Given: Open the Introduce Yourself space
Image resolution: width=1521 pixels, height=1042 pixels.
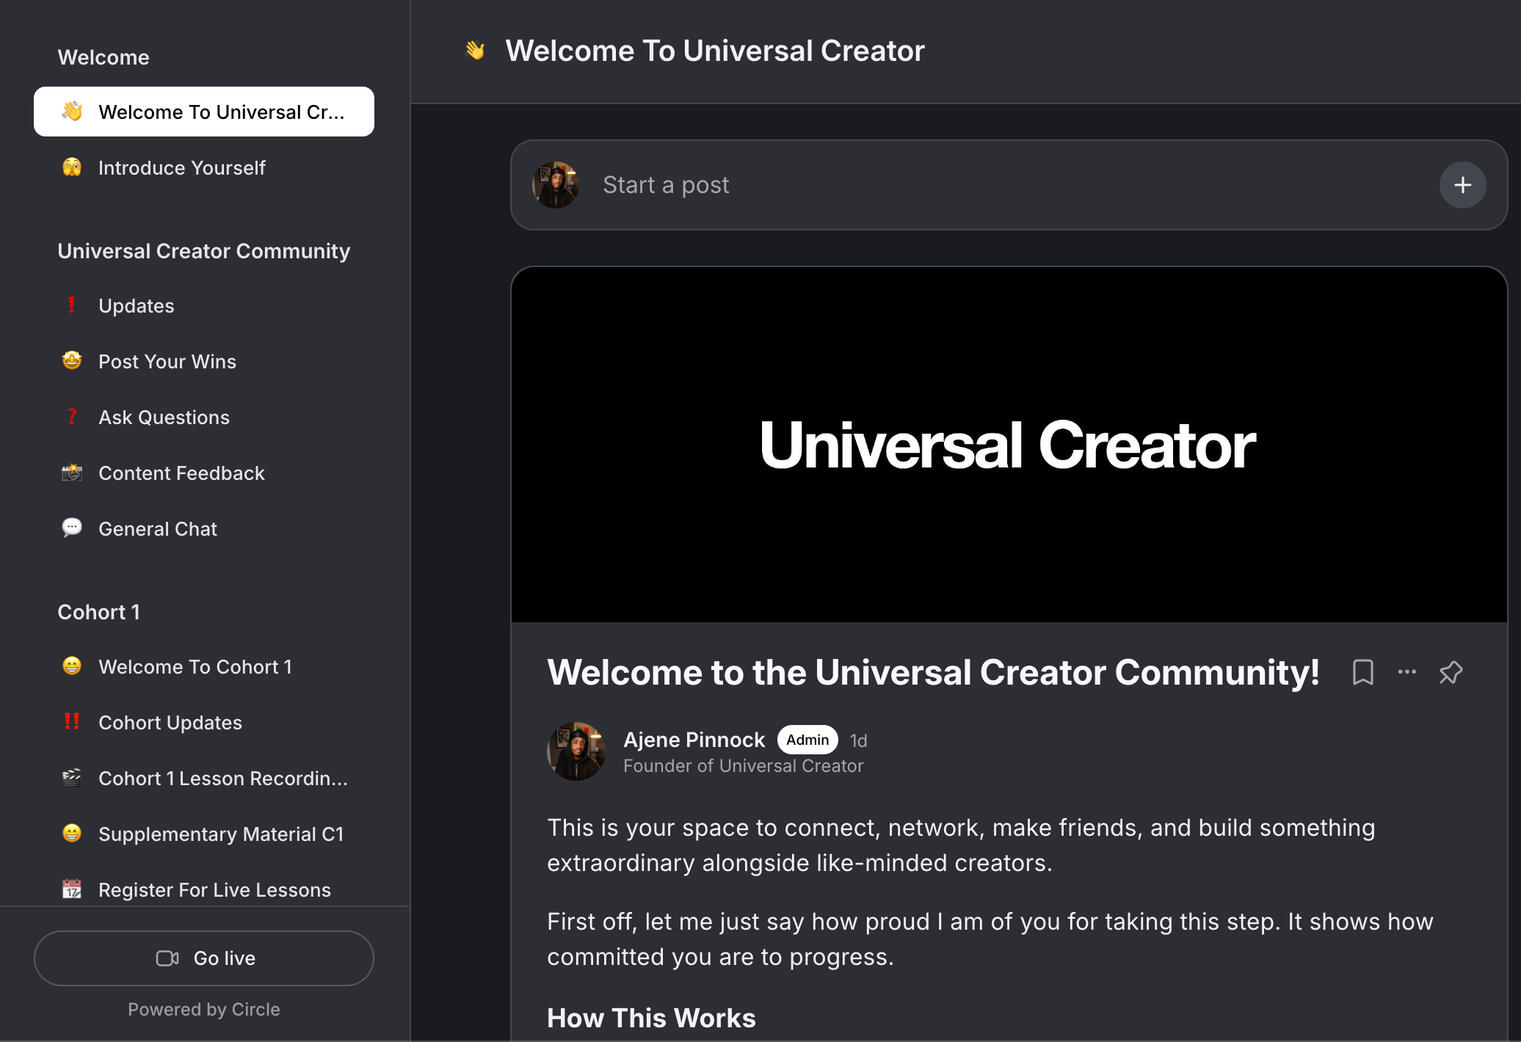Looking at the screenshot, I should coord(181,168).
